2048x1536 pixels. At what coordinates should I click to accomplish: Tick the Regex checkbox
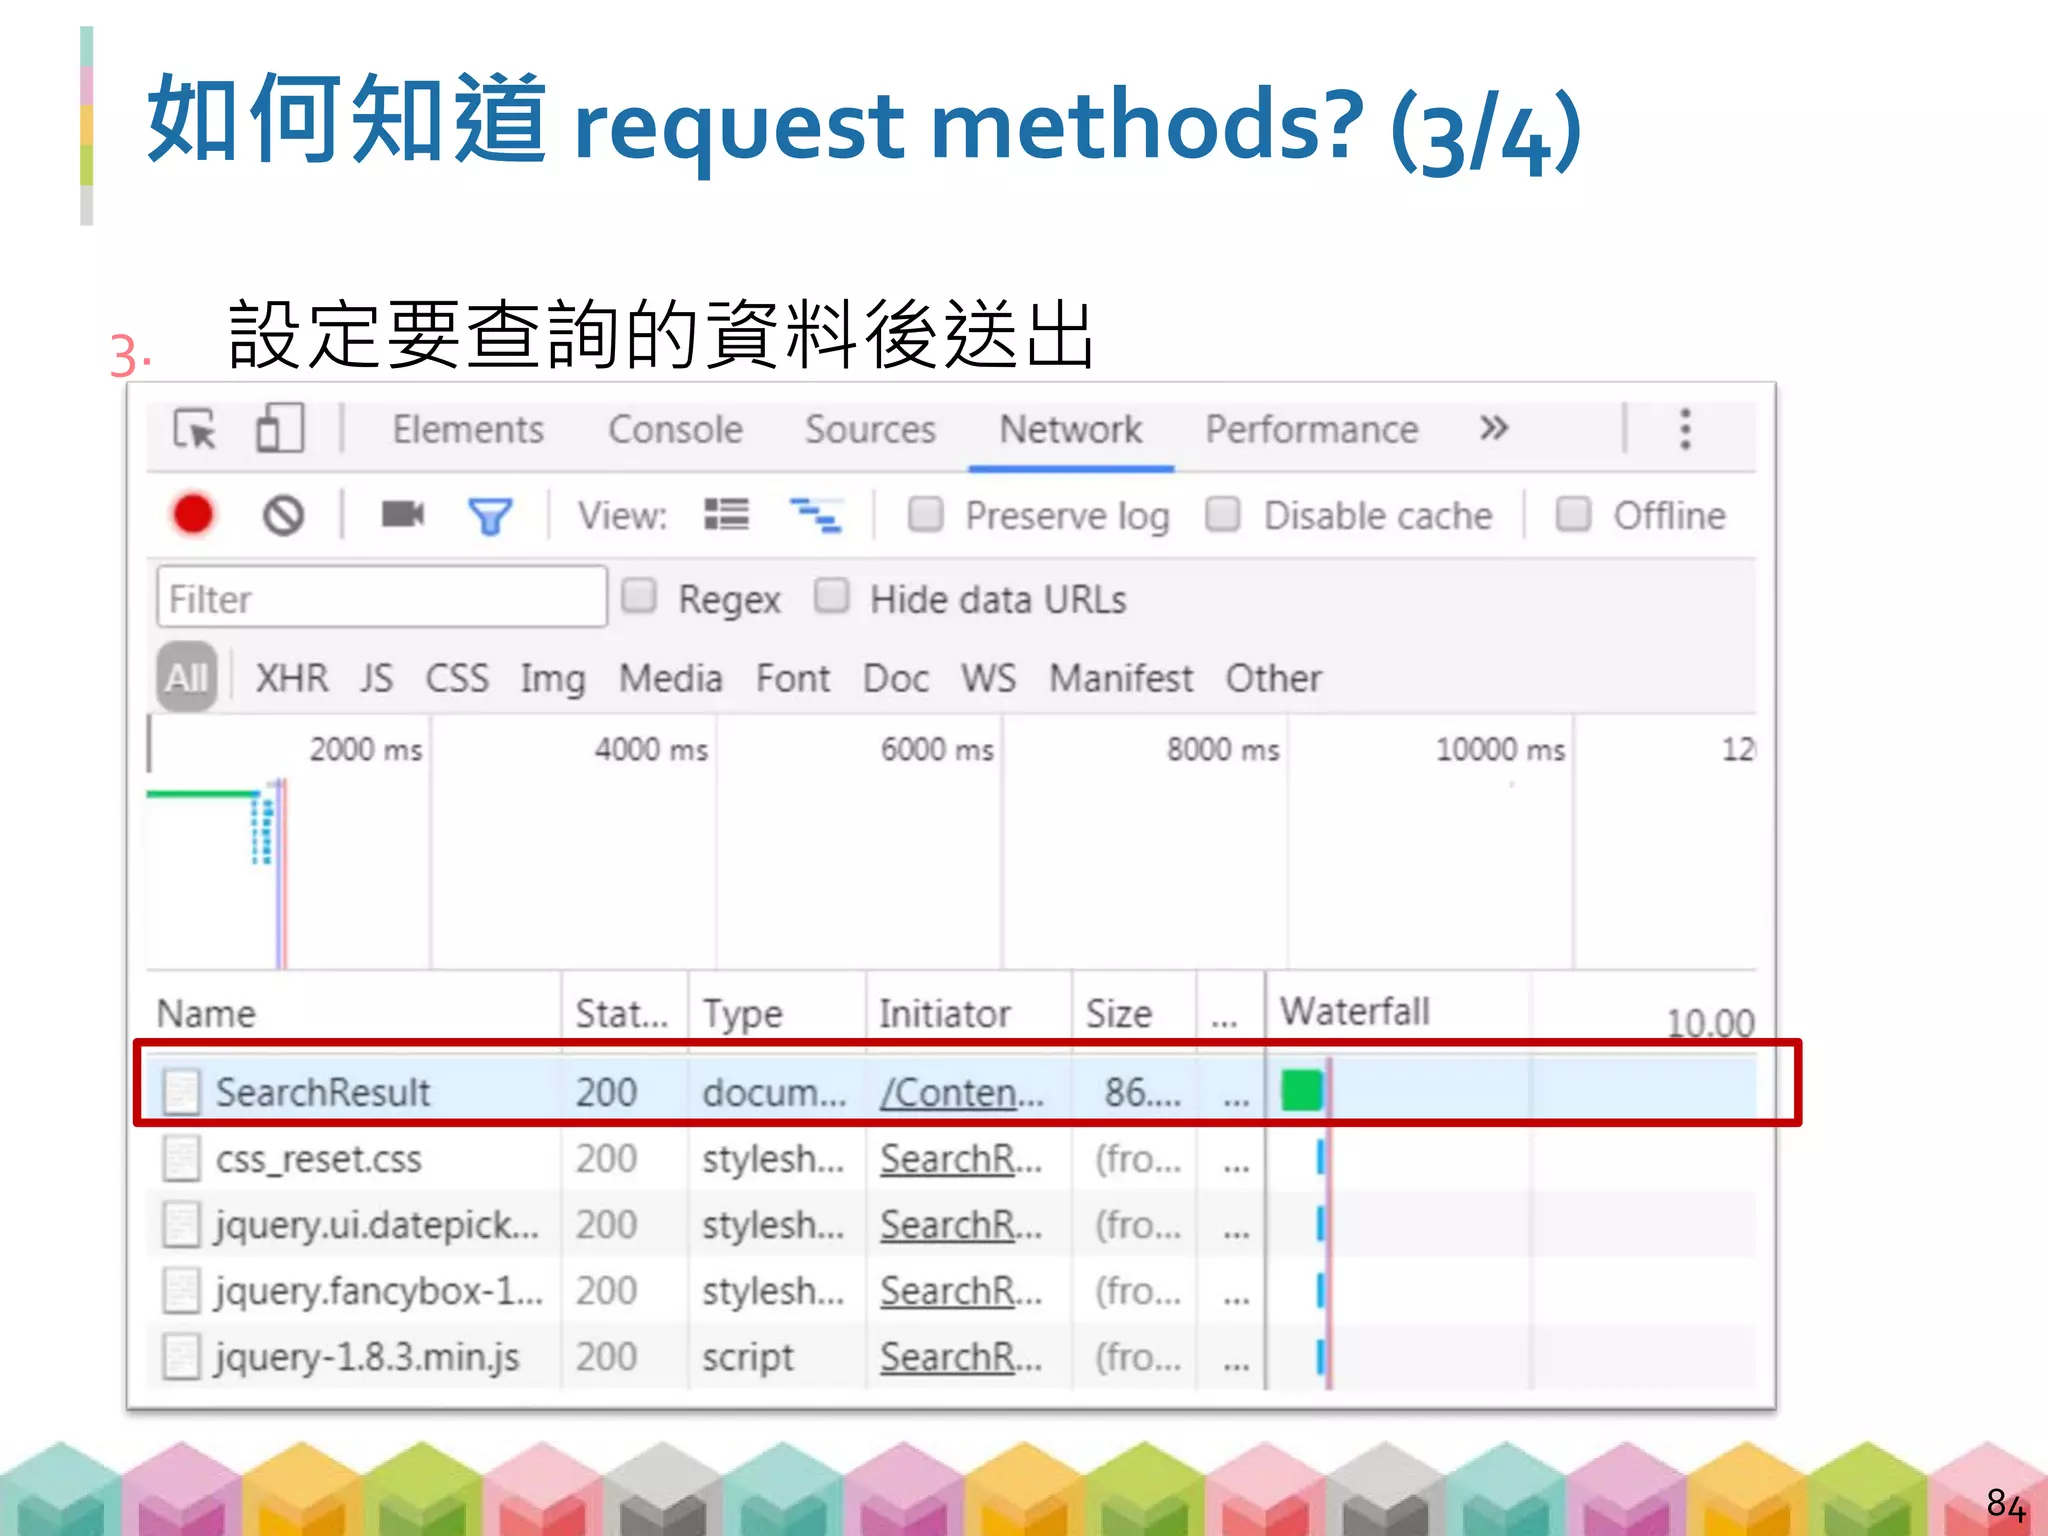click(x=639, y=598)
